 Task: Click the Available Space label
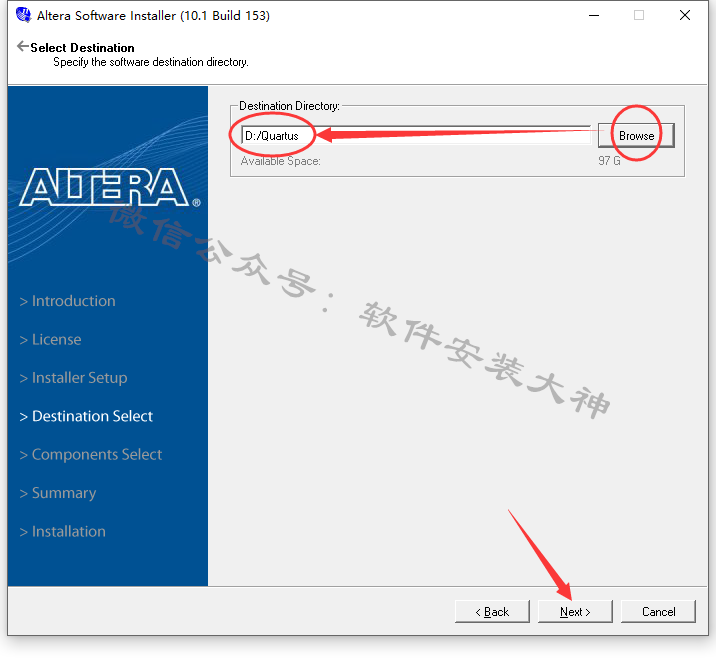pyautogui.click(x=280, y=161)
